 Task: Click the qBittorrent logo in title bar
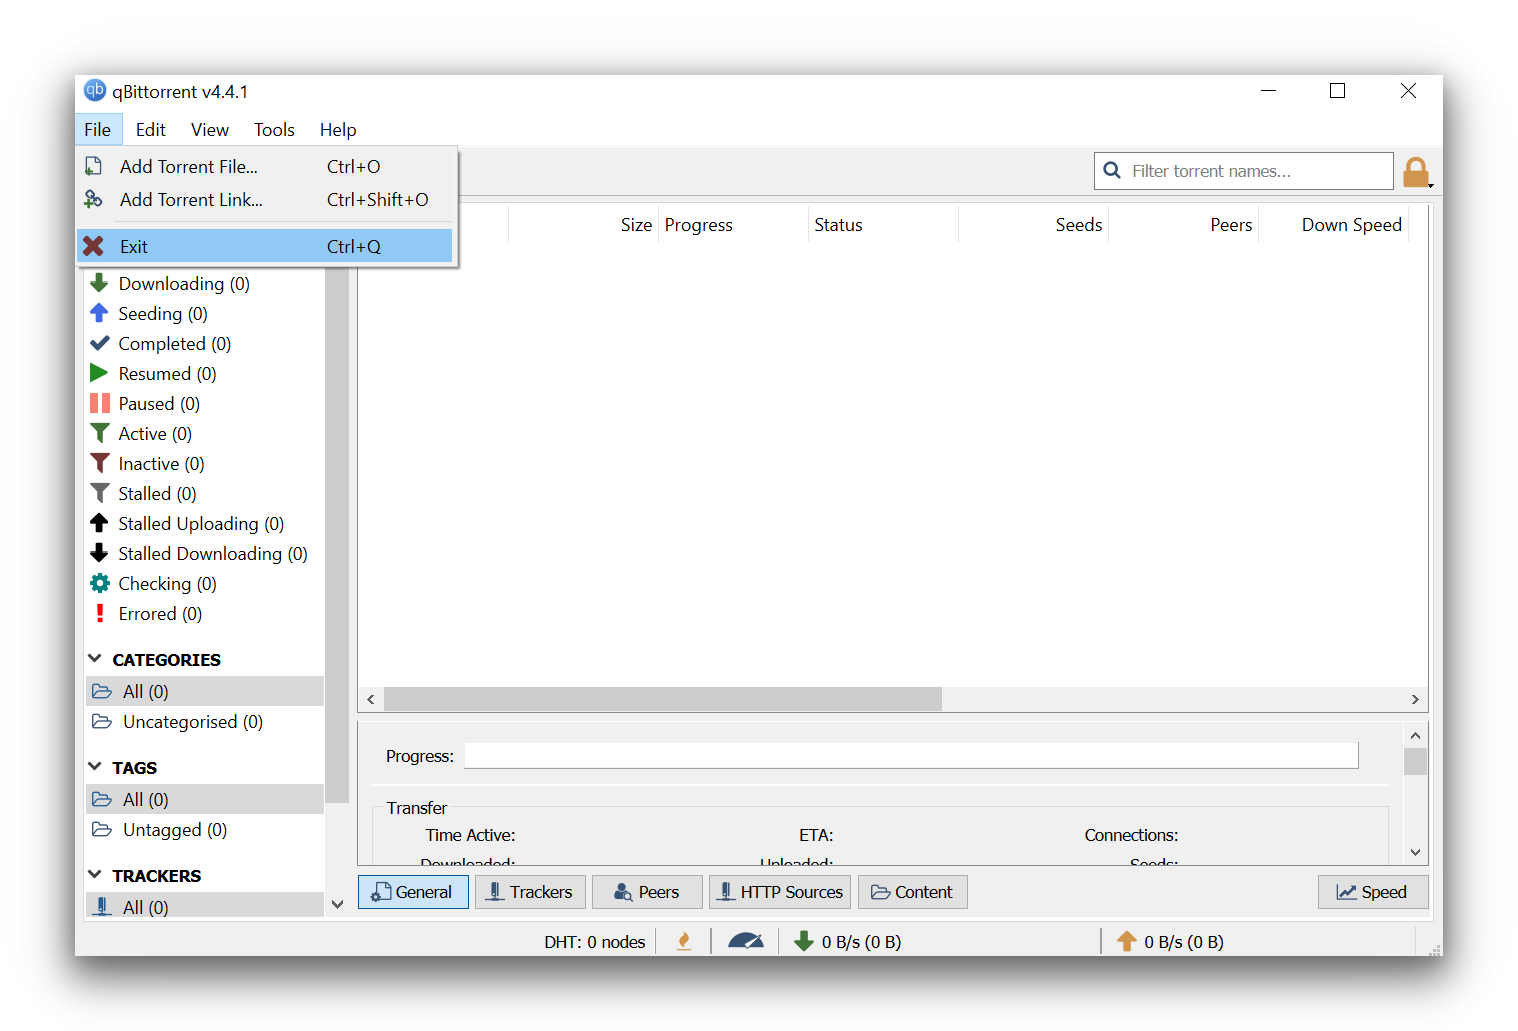(x=95, y=90)
